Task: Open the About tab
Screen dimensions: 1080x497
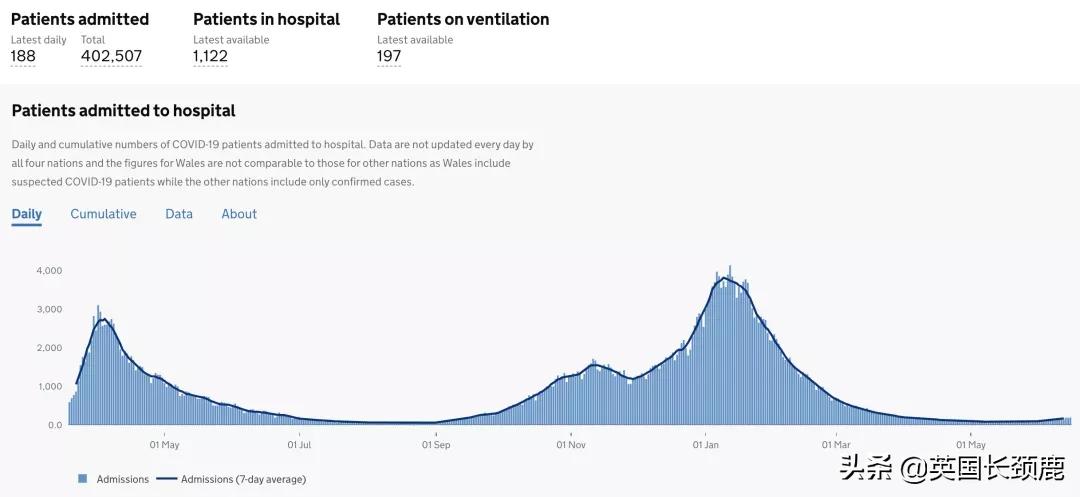Action: click(239, 214)
